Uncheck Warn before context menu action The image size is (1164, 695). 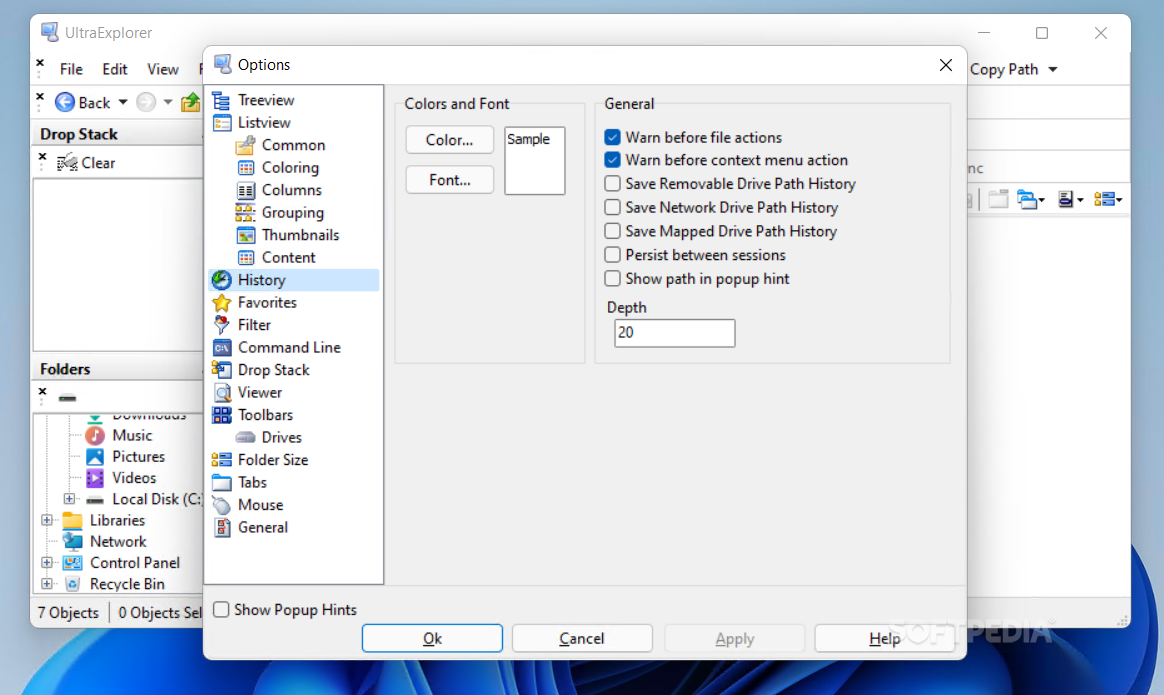pos(612,160)
